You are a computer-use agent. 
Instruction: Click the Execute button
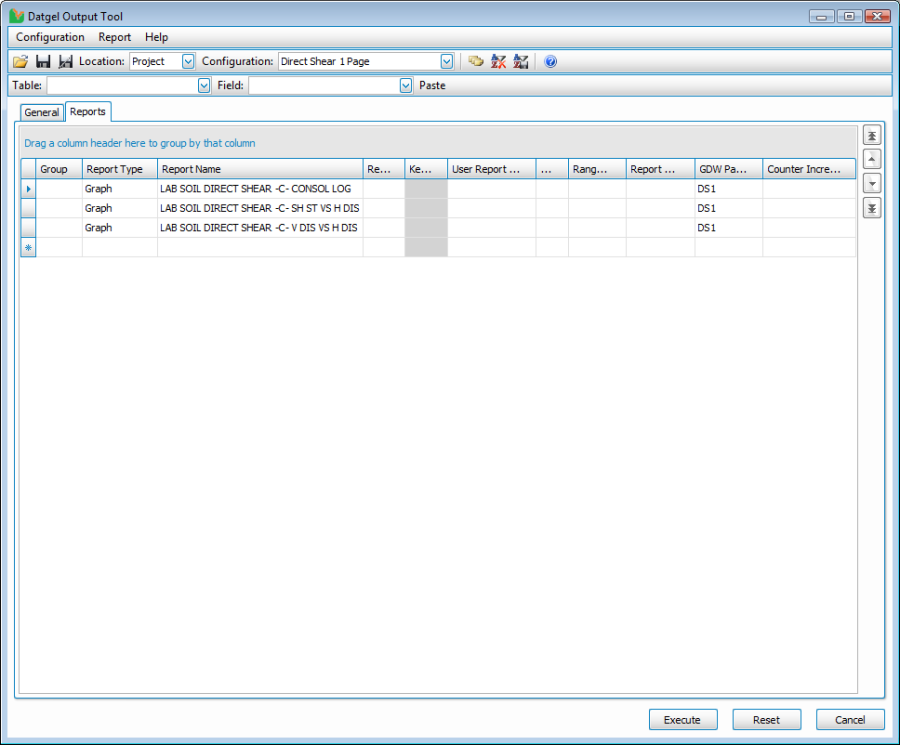point(683,720)
